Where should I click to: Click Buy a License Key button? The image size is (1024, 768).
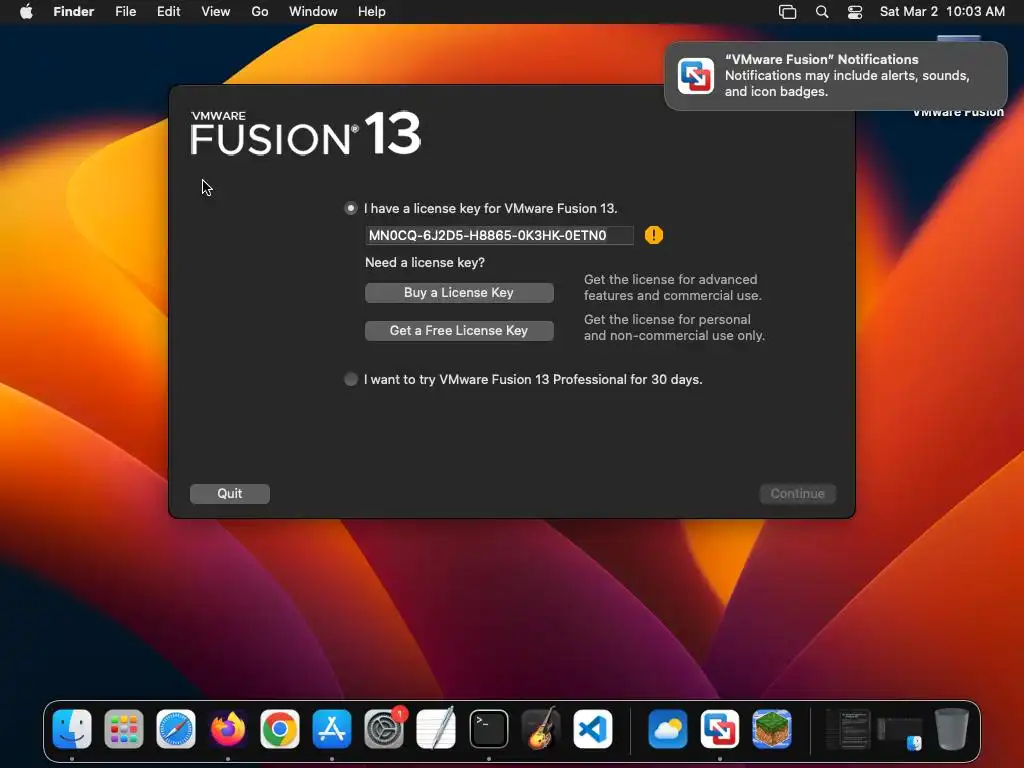click(459, 293)
